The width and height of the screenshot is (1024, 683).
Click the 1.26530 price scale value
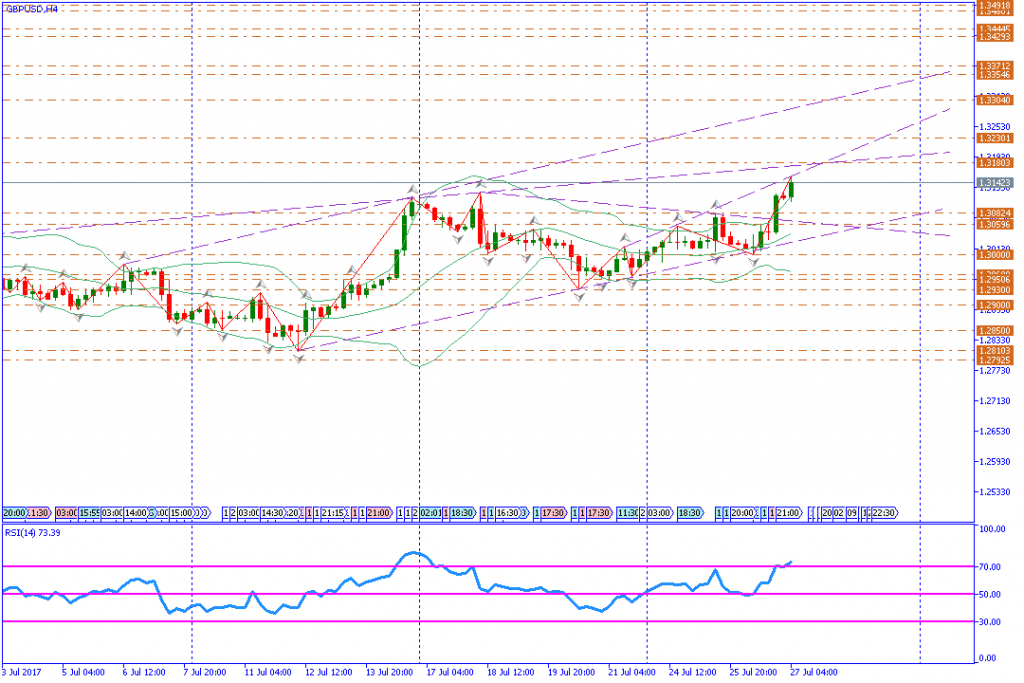click(x=995, y=432)
